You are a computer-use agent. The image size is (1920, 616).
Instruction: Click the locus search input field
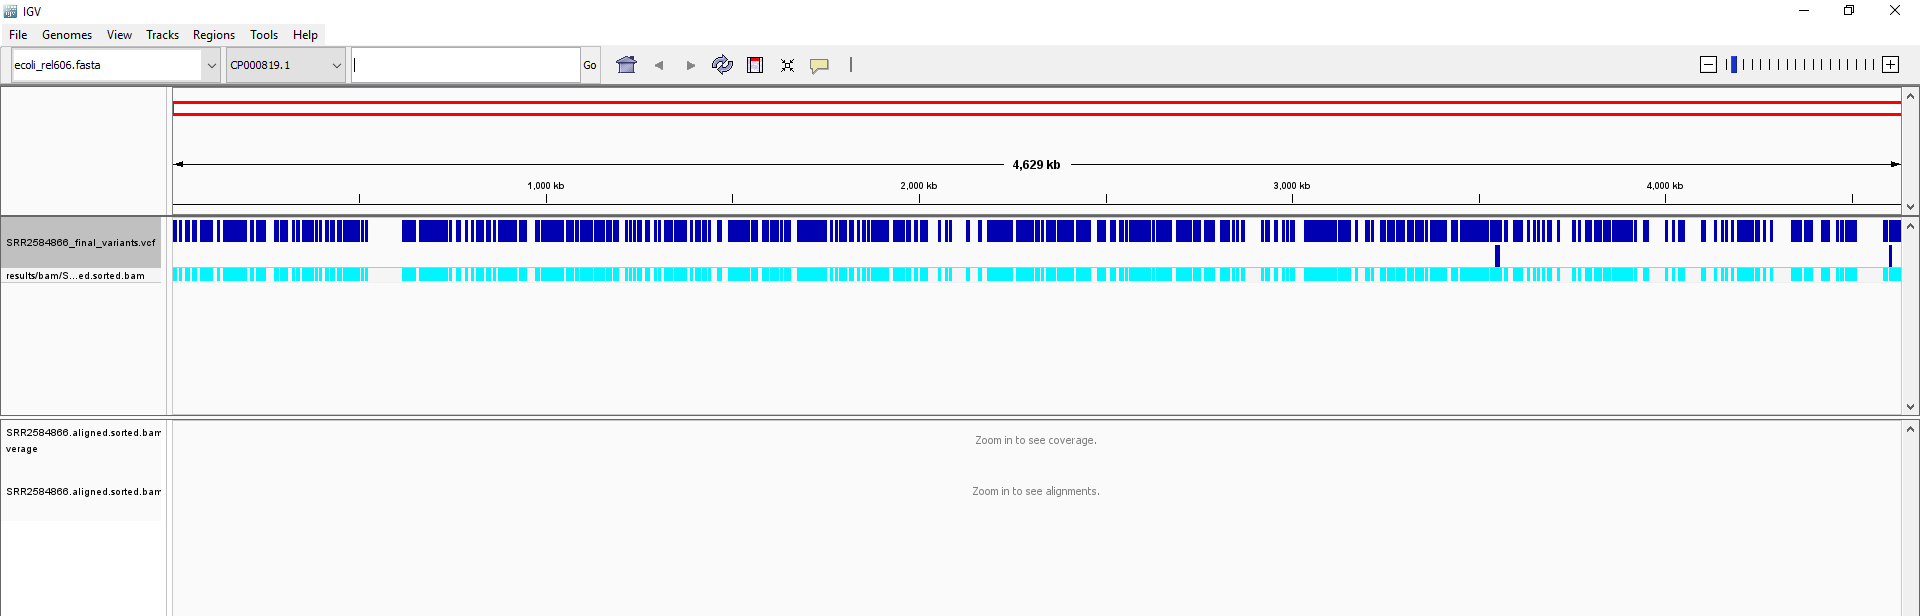465,65
